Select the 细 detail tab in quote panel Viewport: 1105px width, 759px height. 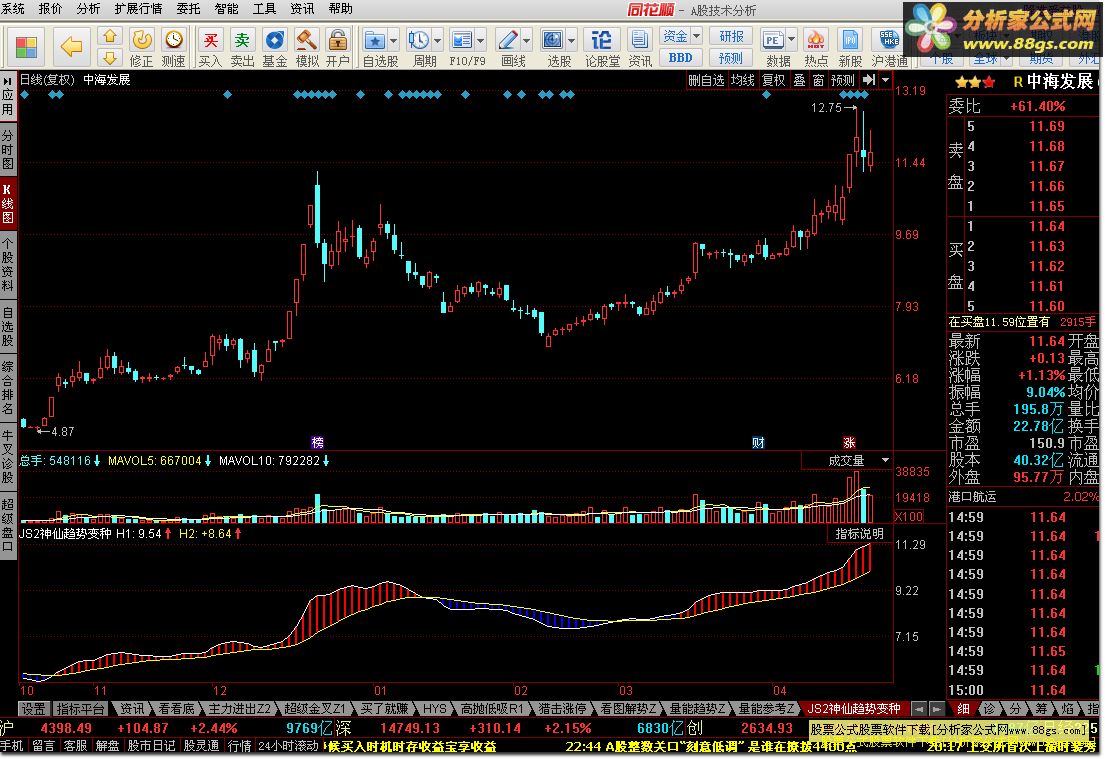click(x=963, y=708)
